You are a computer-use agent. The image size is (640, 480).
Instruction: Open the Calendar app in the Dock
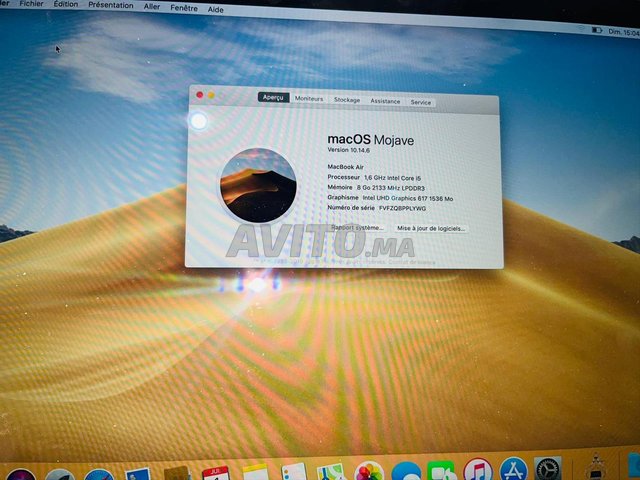(215, 473)
